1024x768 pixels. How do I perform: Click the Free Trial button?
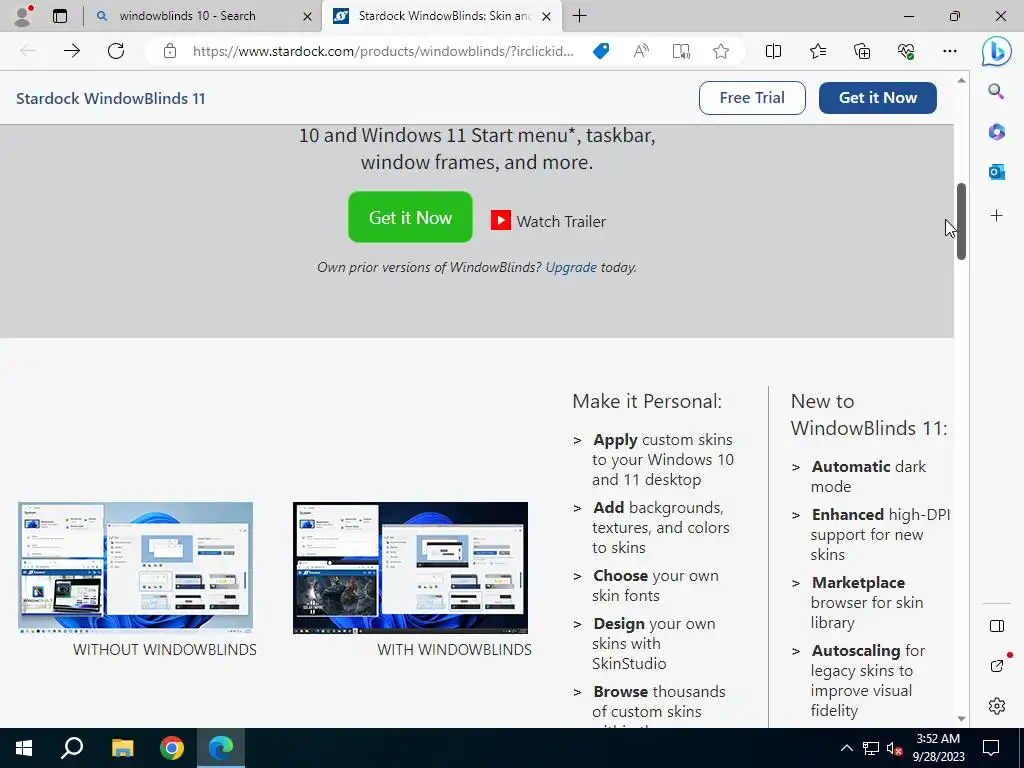pyautogui.click(x=752, y=98)
